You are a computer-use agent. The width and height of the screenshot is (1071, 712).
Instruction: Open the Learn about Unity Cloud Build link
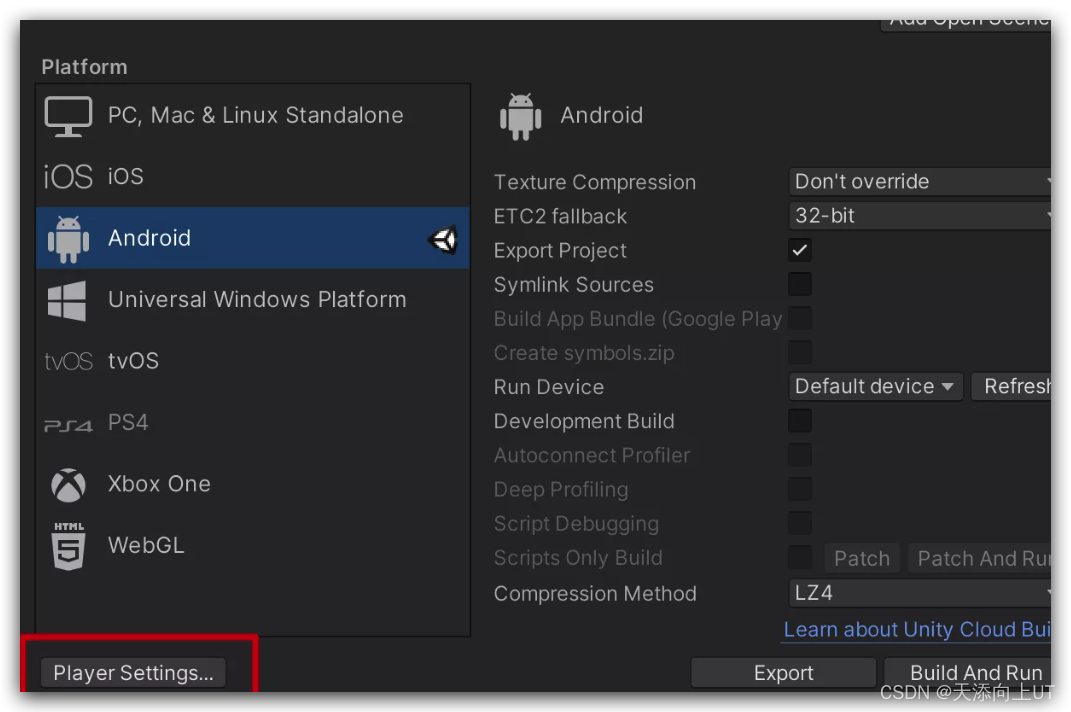coord(917,629)
